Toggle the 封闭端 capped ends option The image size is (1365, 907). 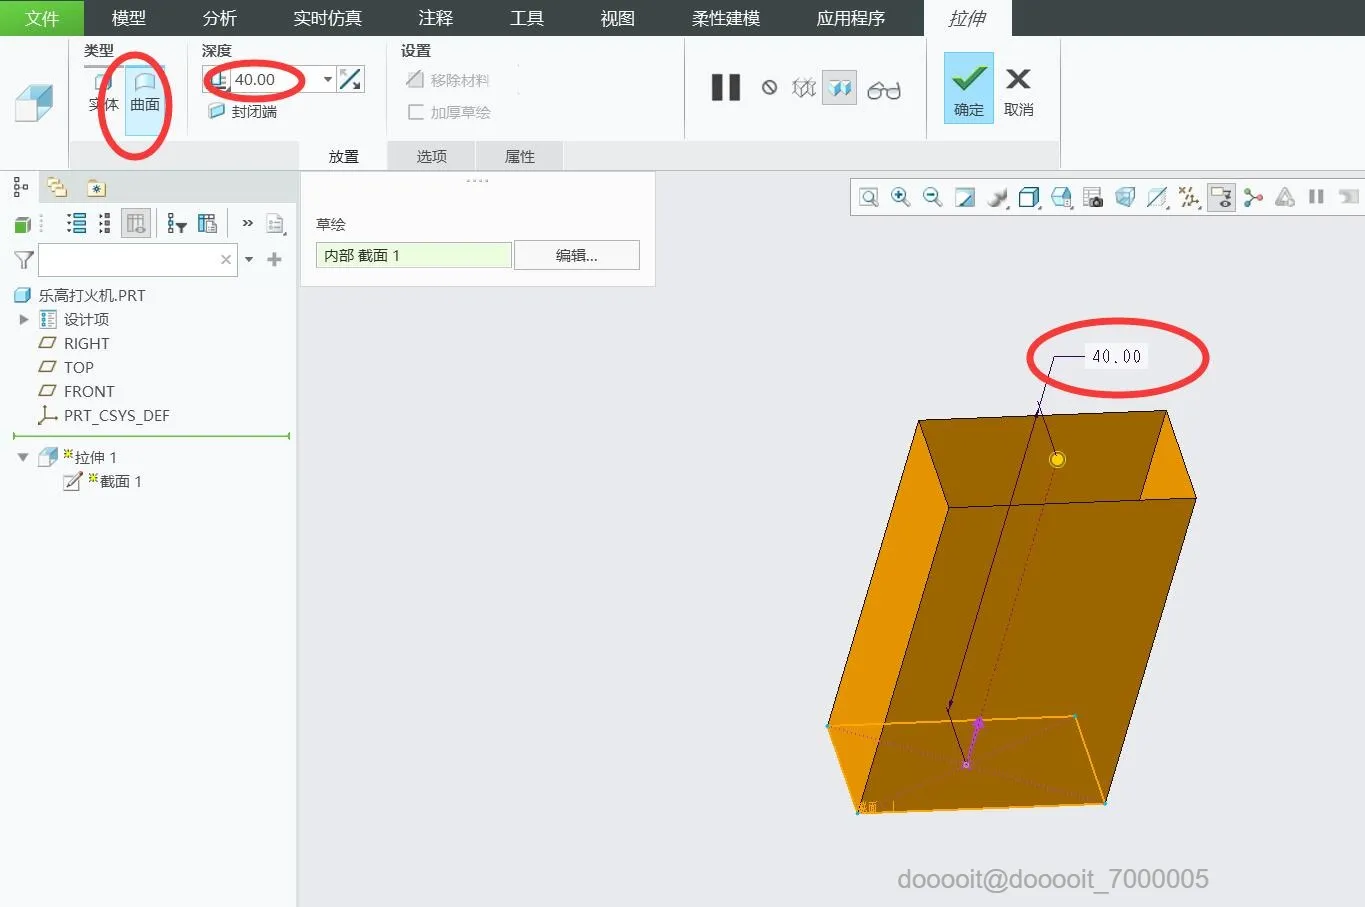242,111
